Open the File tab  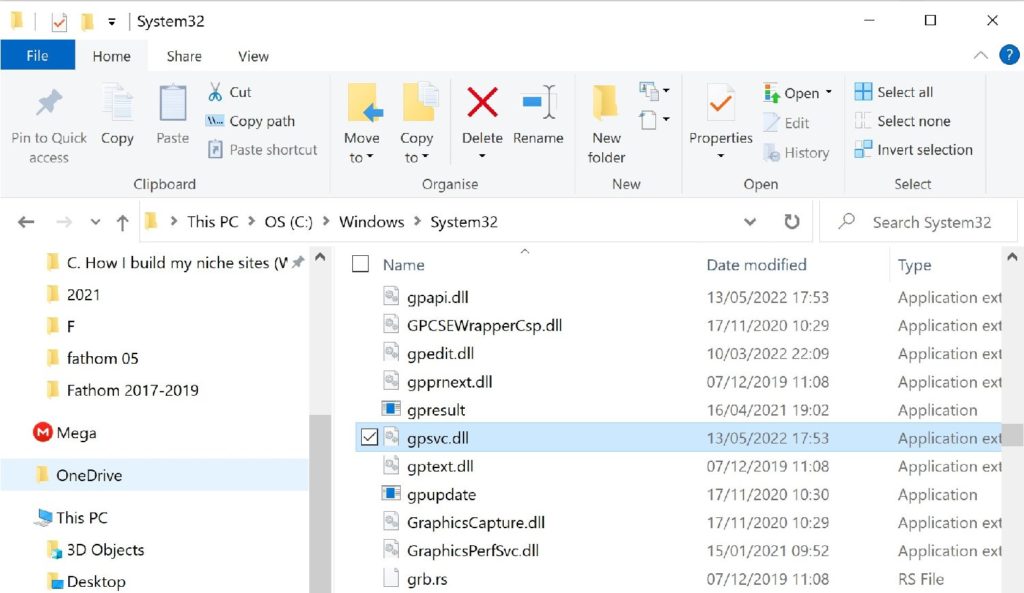(37, 56)
